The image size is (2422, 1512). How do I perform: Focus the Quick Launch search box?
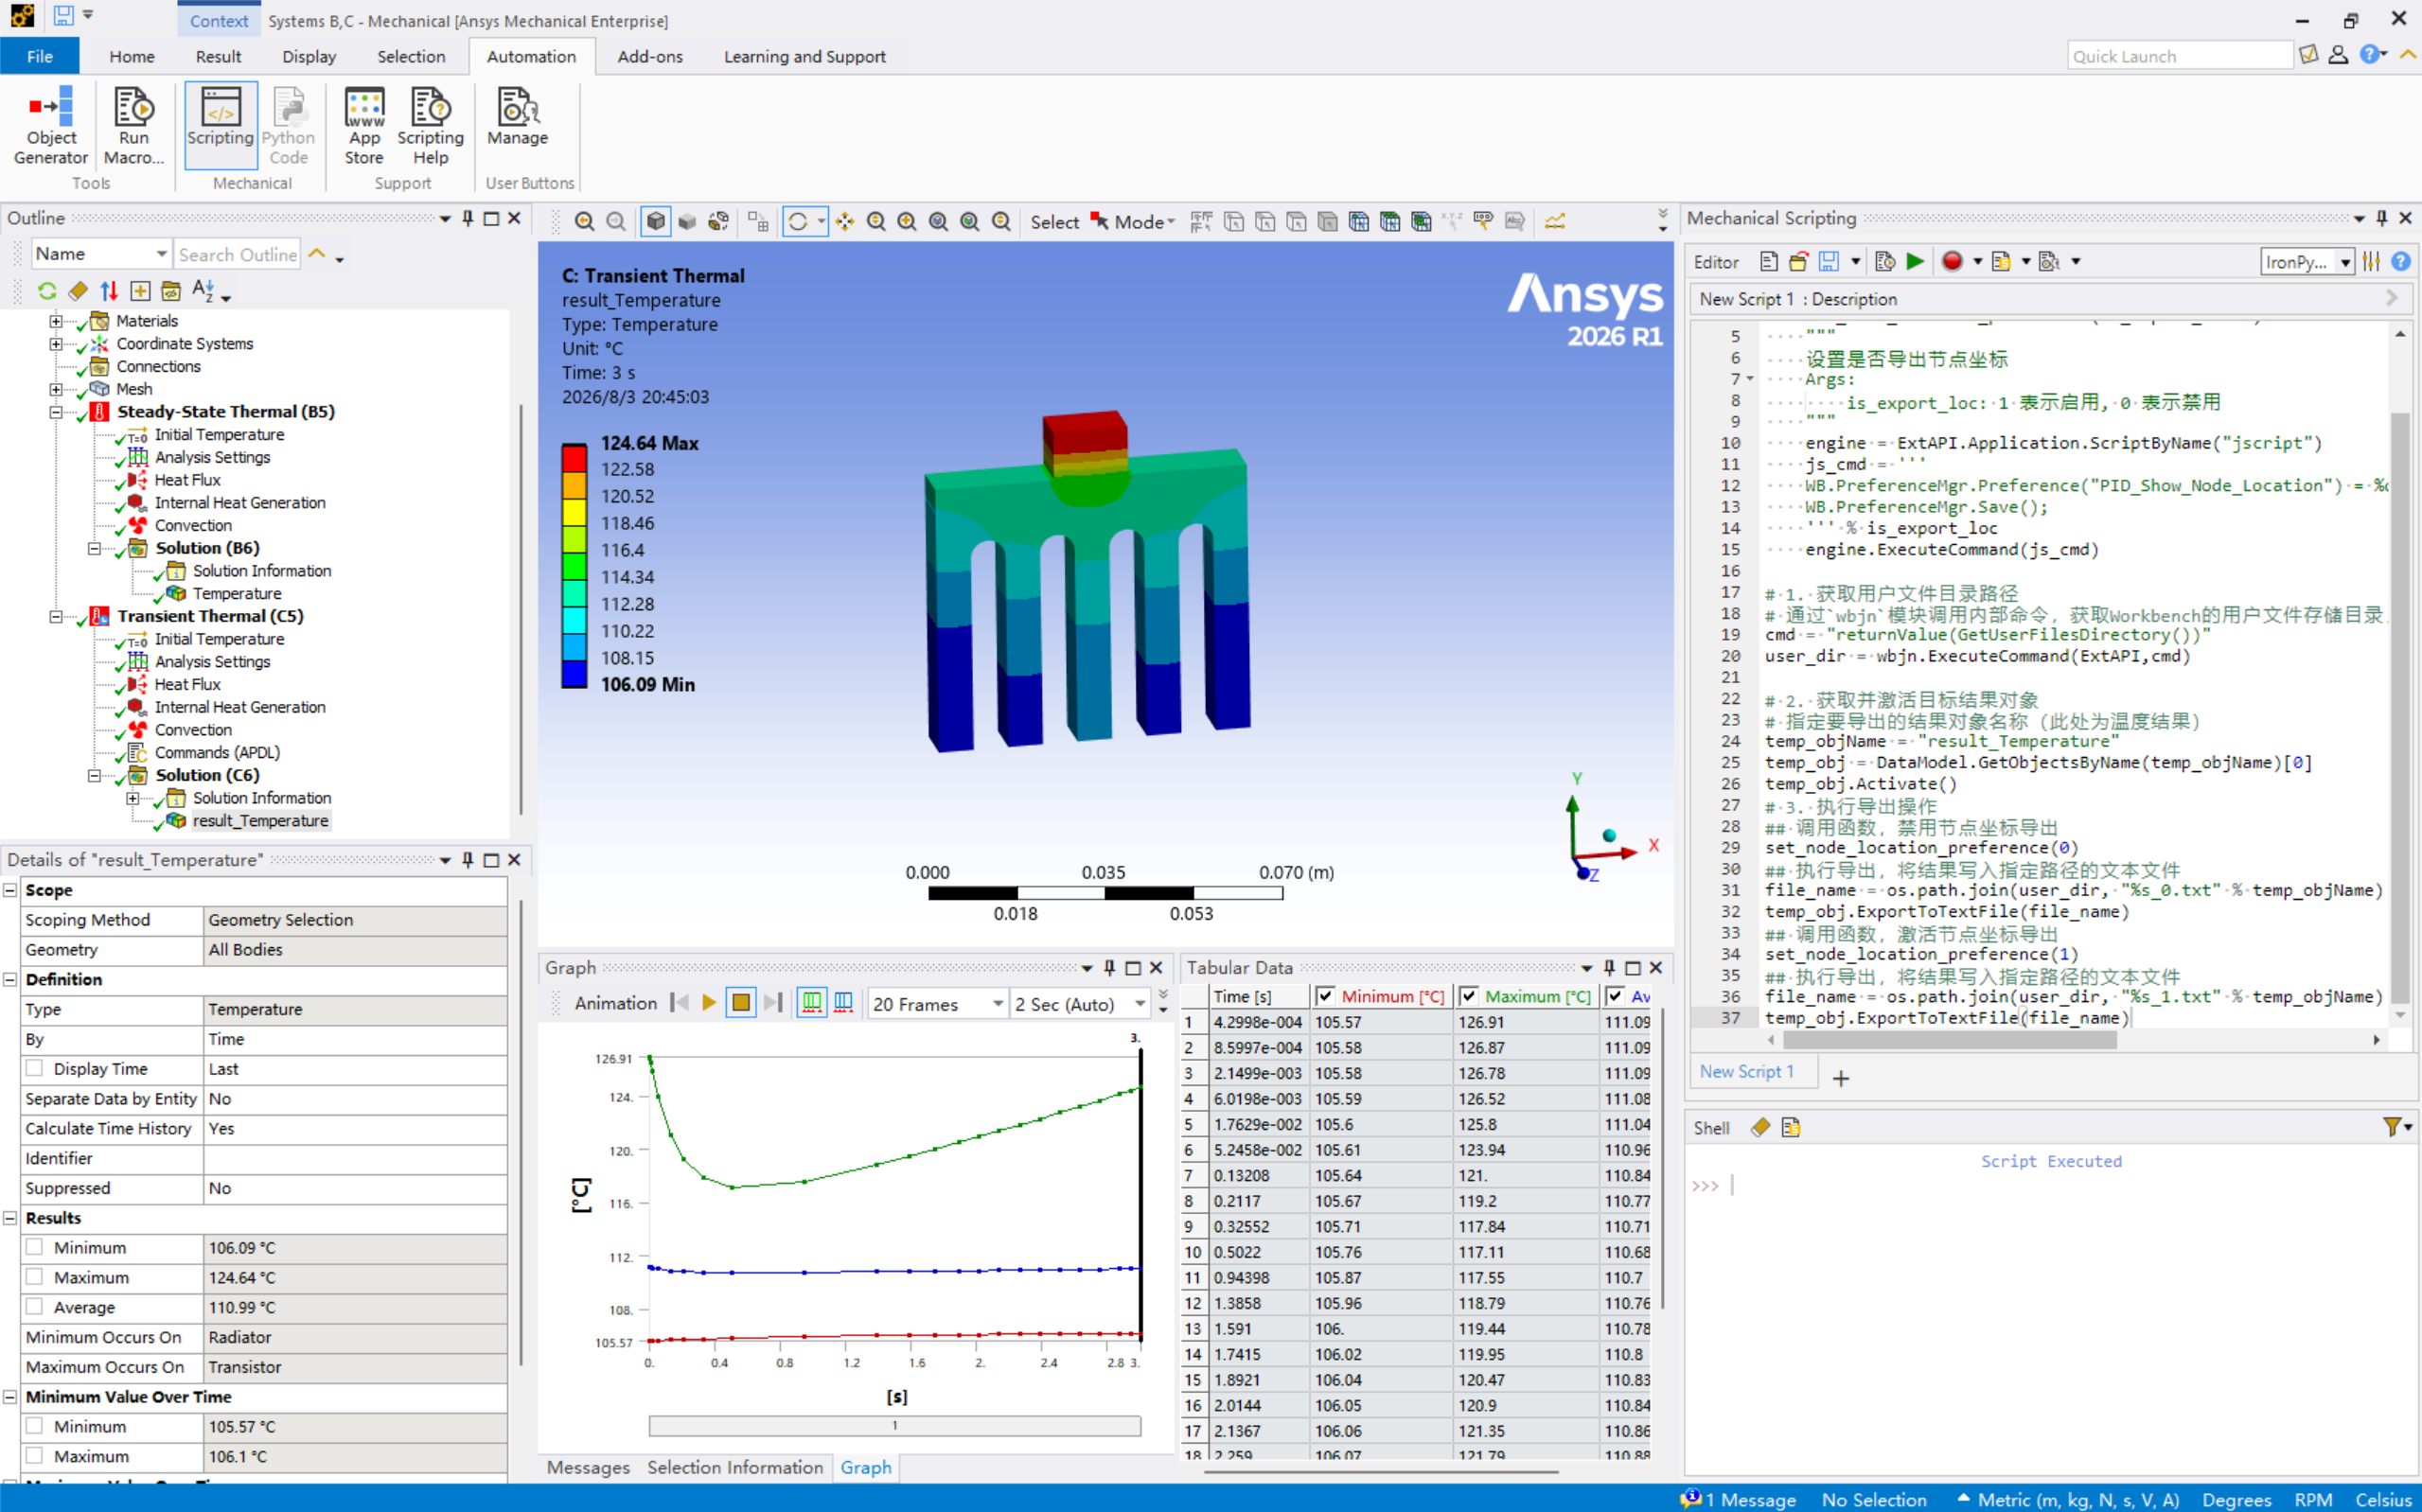[2179, 56]
